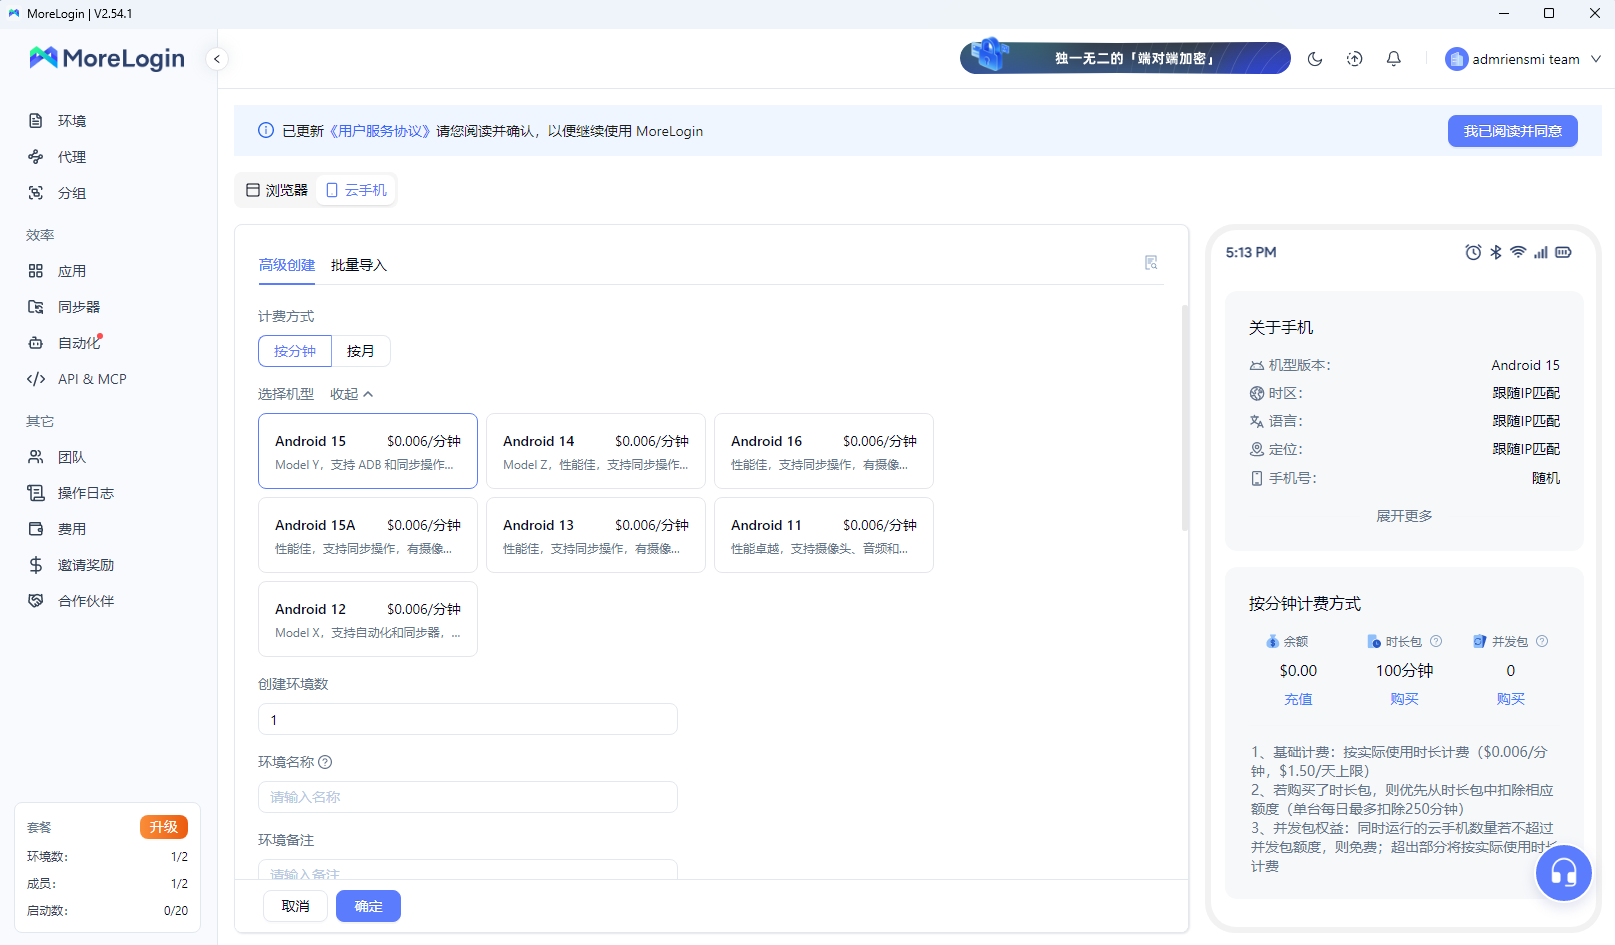Select the Android 15A model card
Image resolution: width=1615 pixels, height=945 pixels.
click(368, 535)
